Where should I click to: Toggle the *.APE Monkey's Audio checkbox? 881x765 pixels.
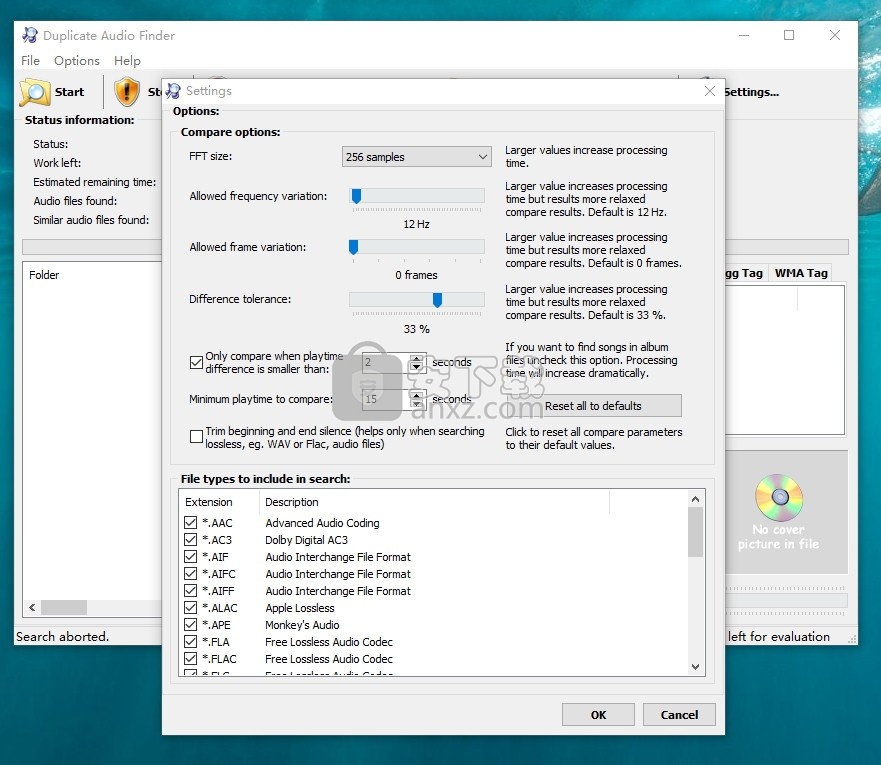click(x=191, y=625)
